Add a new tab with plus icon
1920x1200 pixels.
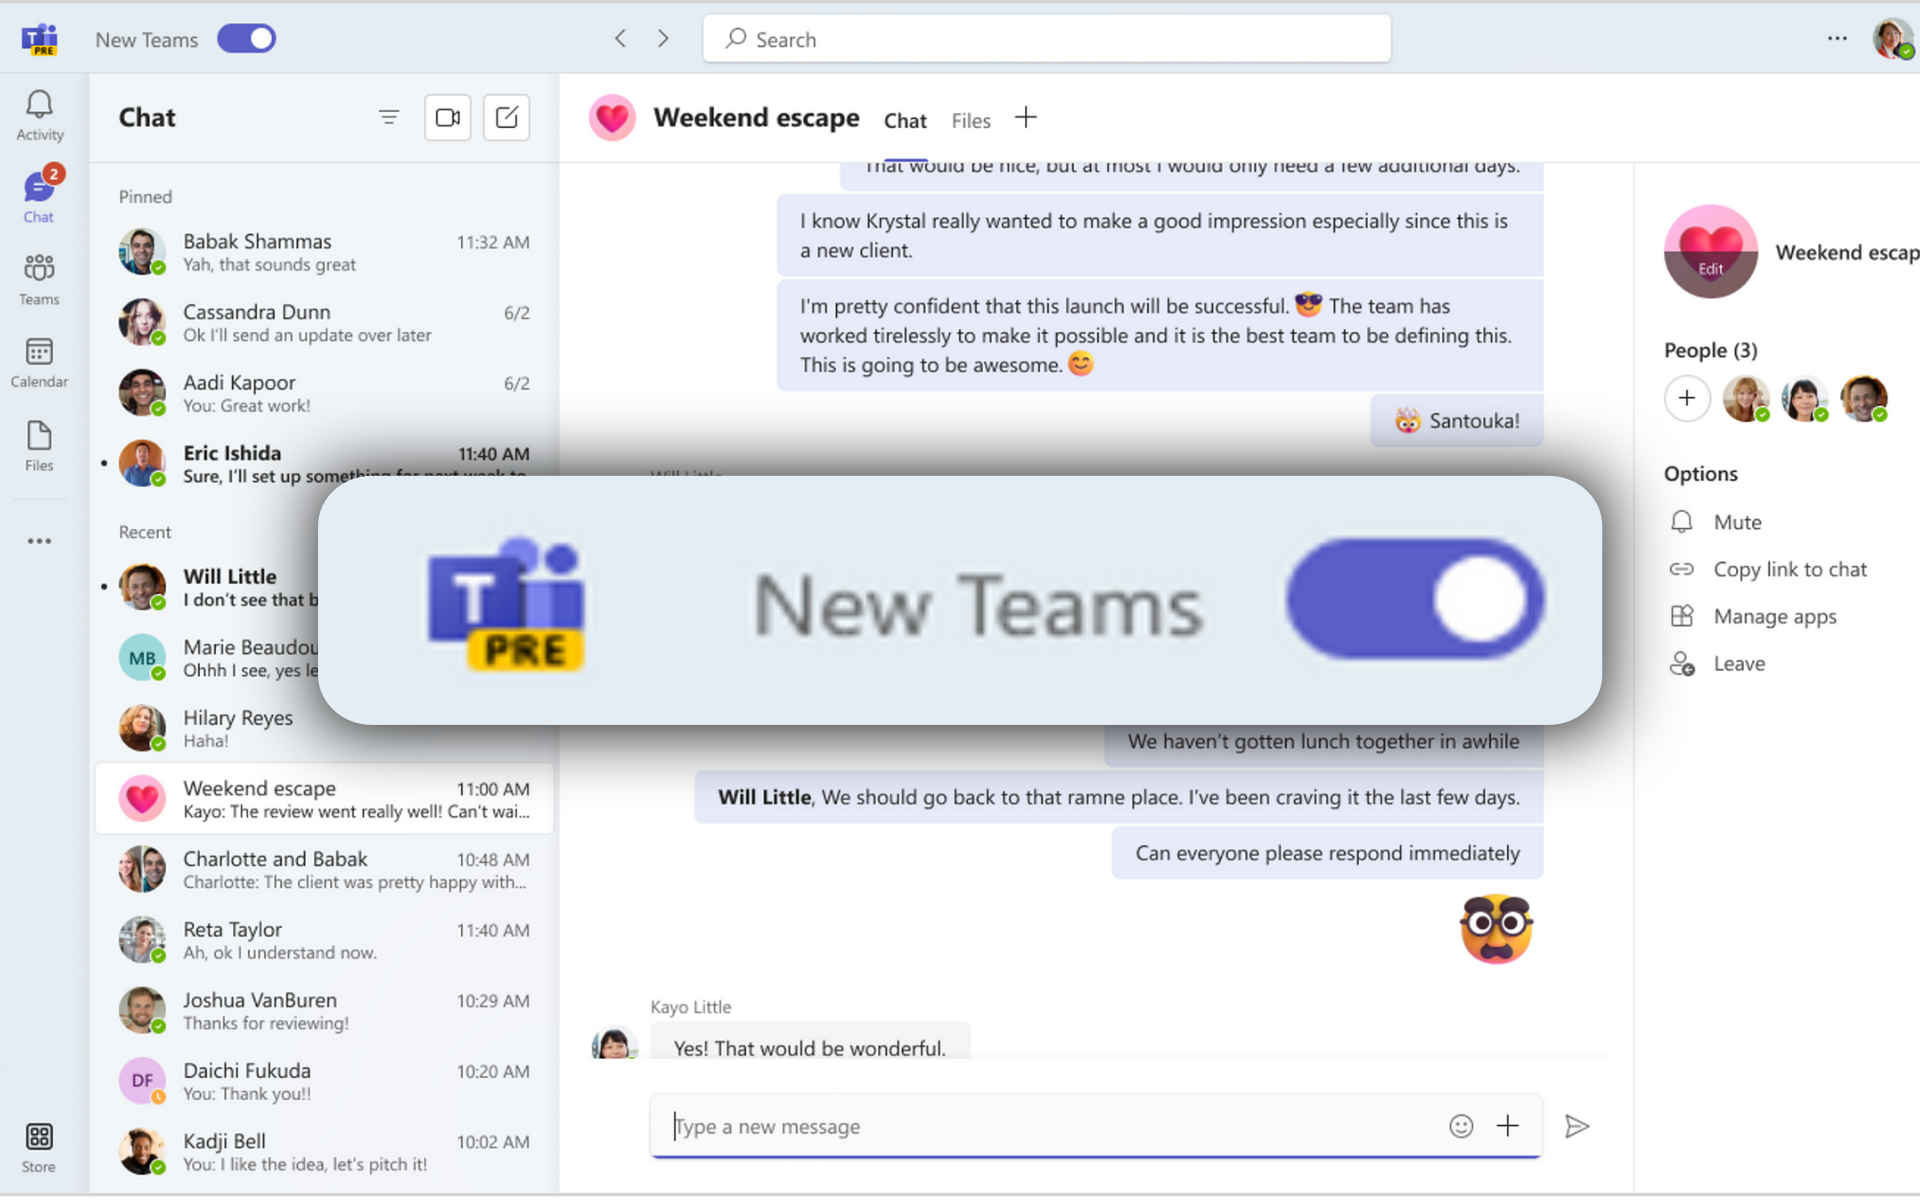point(1026,118)
